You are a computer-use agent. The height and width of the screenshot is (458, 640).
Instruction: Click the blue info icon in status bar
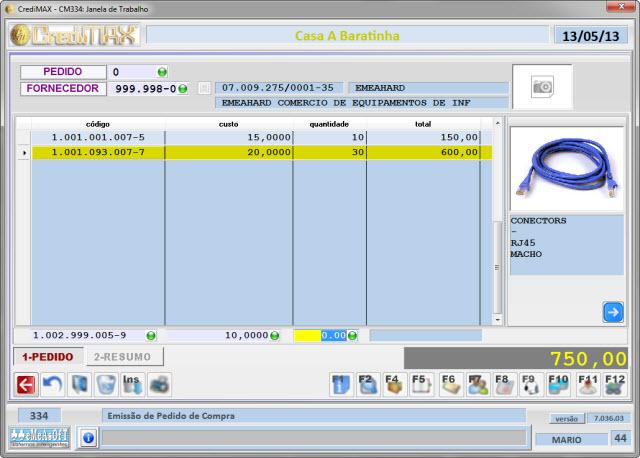coord(88,437)
